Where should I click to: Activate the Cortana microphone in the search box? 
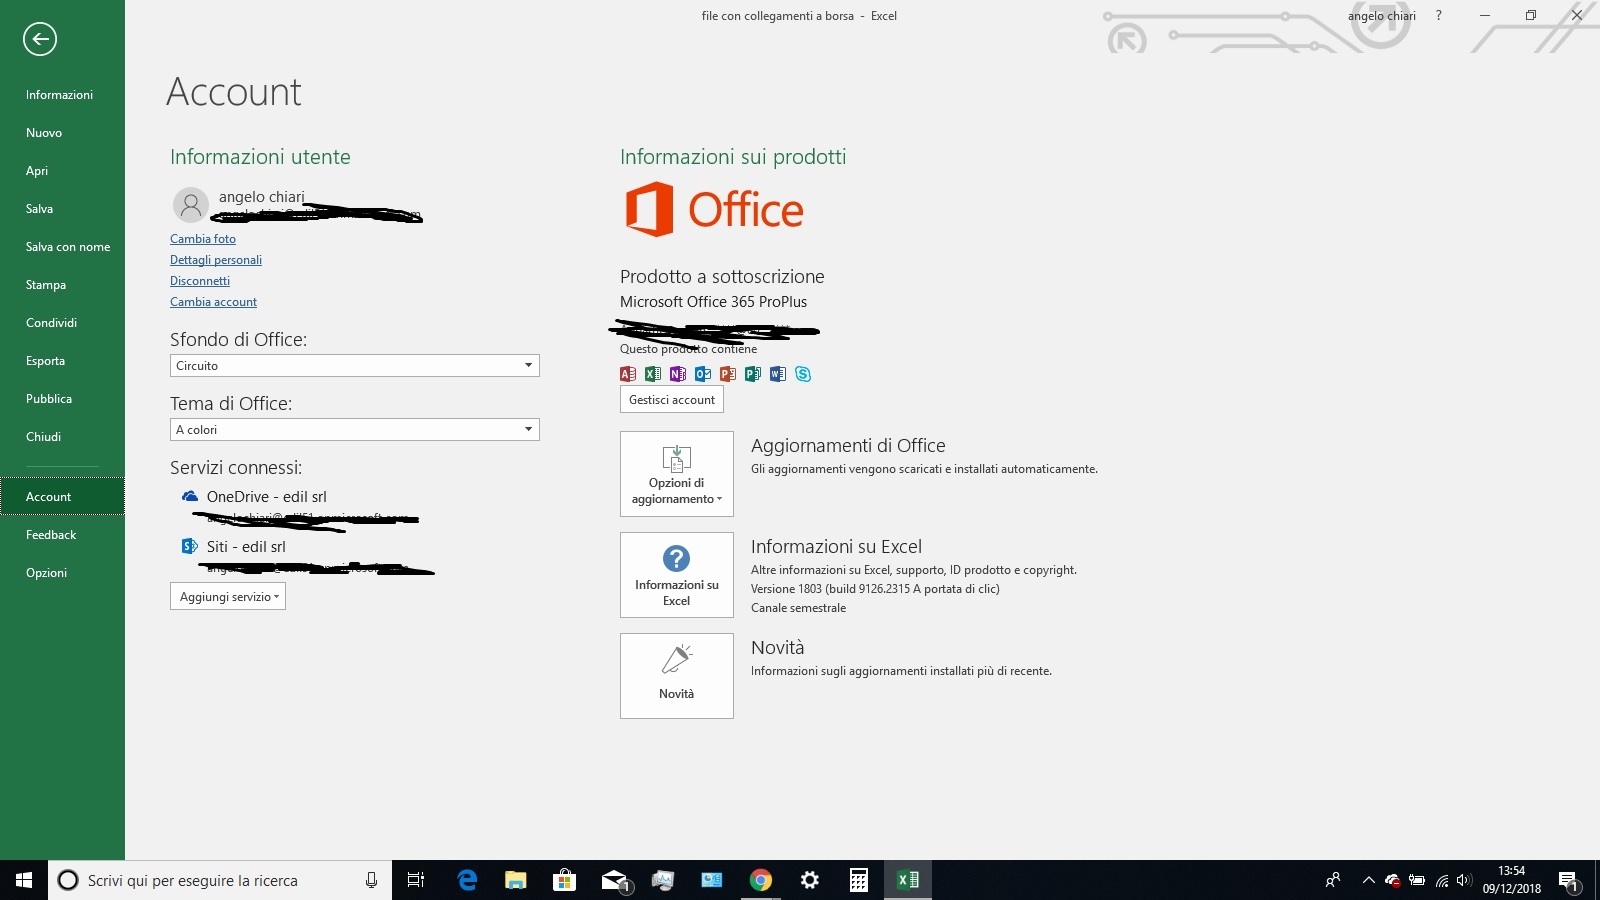tap(371, 880)
